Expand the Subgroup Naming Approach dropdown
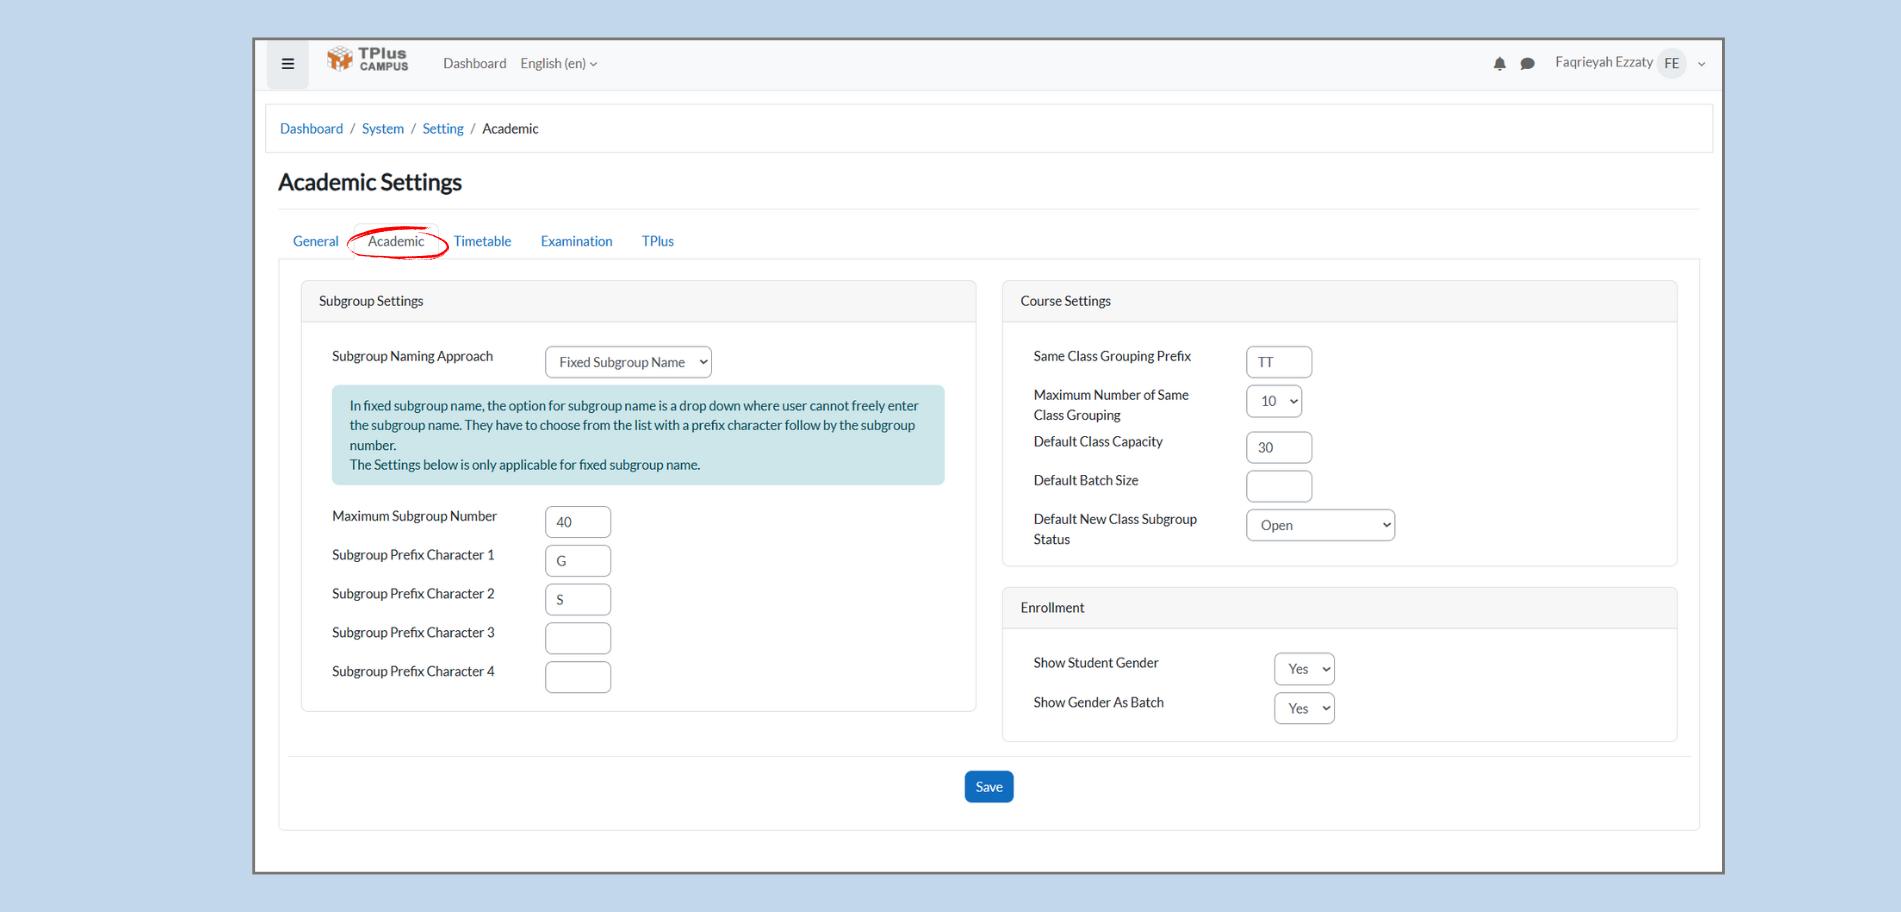Viewport: 1901px width, 912px height. (628, 362)
